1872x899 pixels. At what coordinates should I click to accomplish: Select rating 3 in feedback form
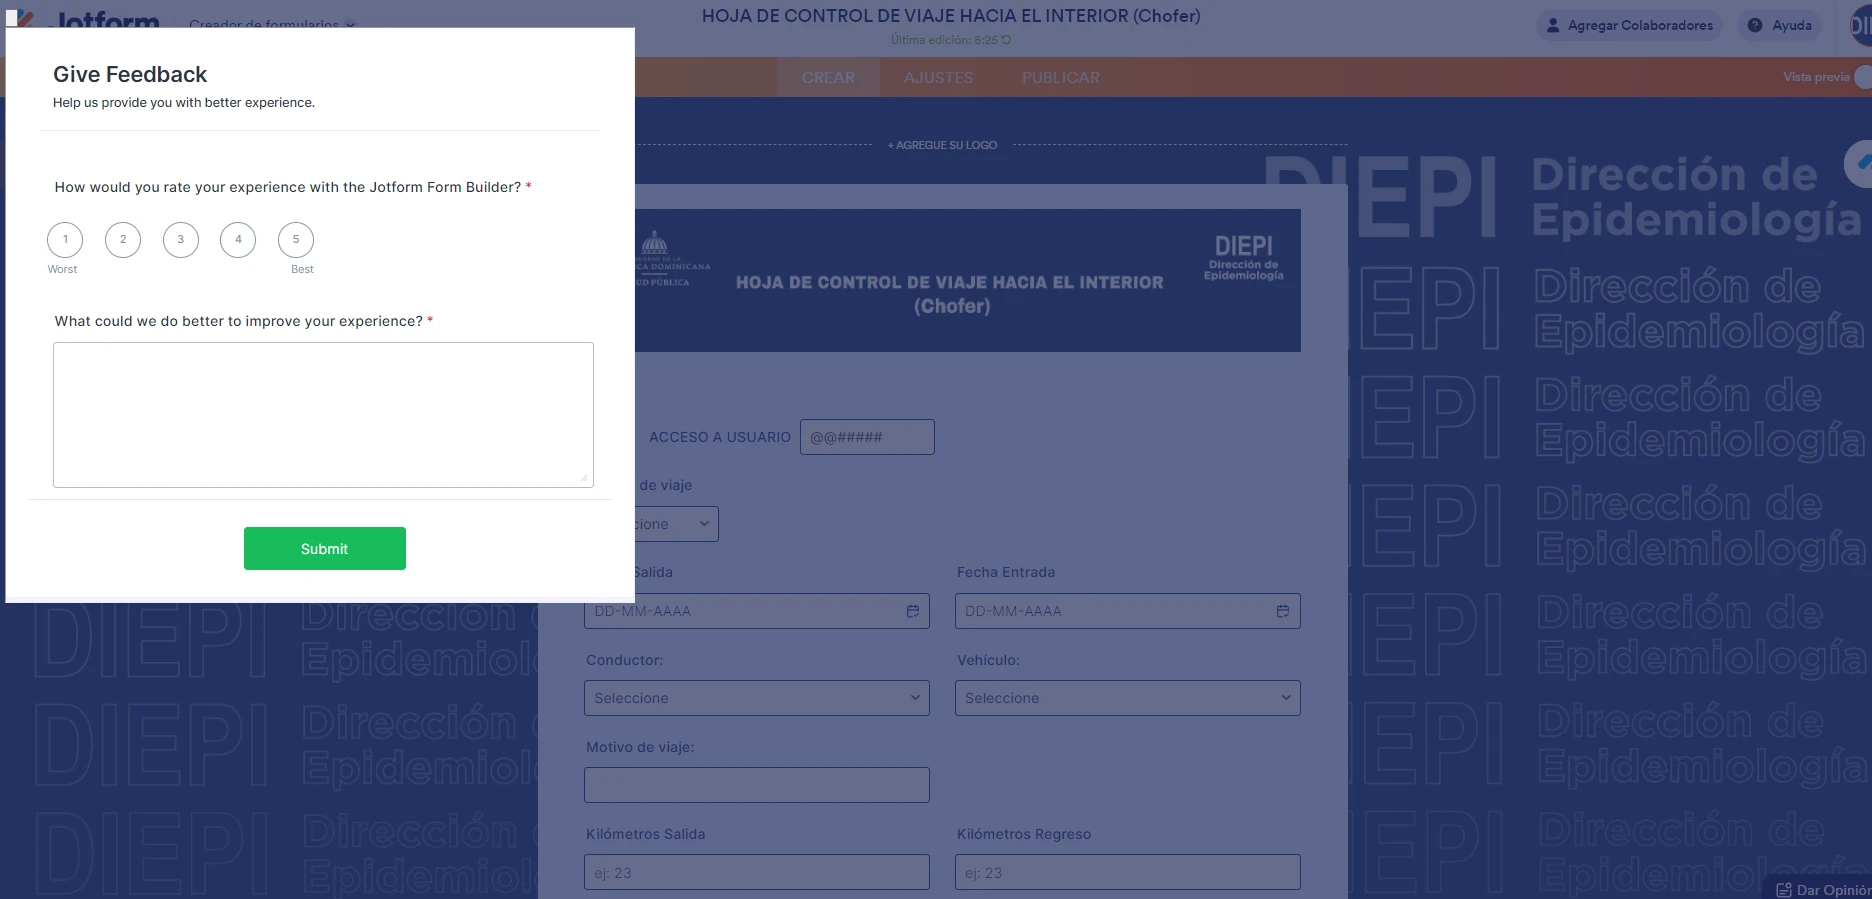coord(181,240)
